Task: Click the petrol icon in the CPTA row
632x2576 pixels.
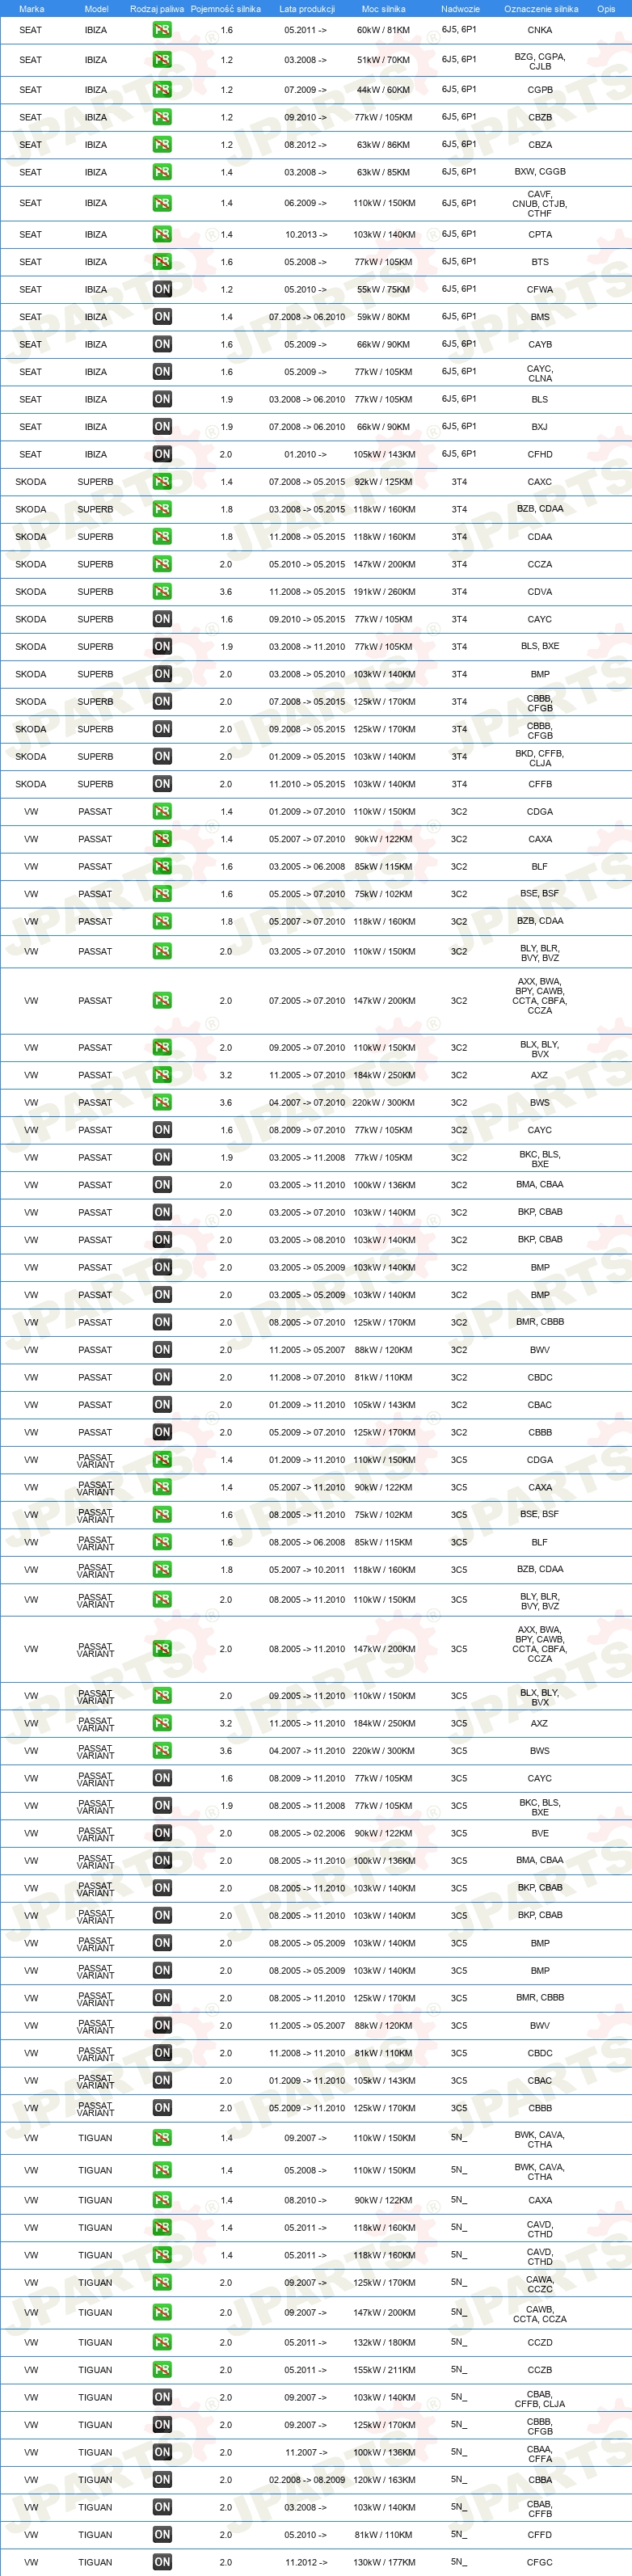Action: [162, 235]
